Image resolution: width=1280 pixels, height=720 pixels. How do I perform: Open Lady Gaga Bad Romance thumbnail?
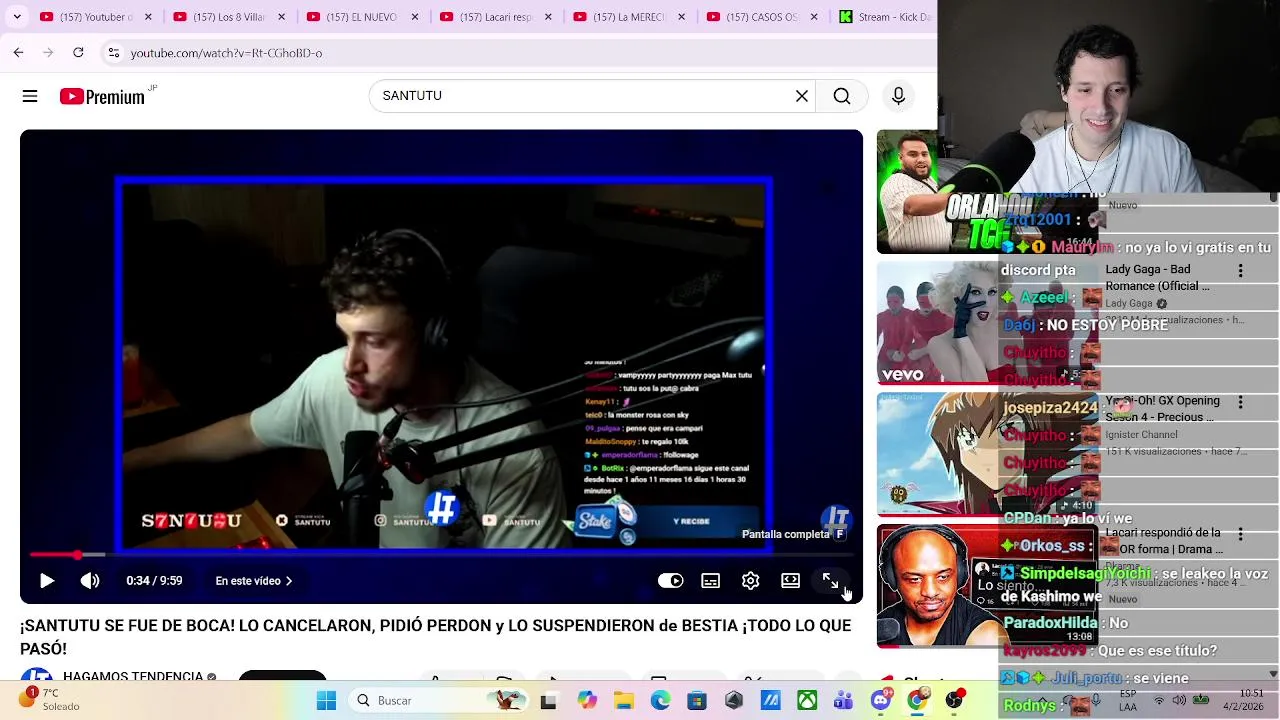(938, 323)
